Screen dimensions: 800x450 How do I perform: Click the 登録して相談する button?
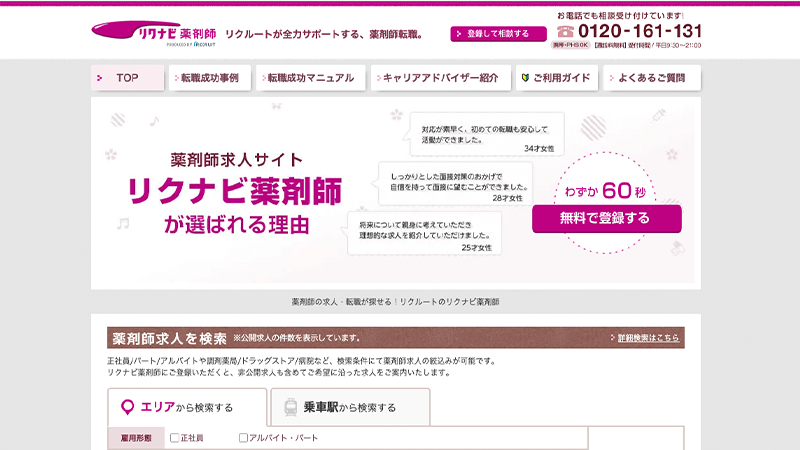(x=498, y=34)
